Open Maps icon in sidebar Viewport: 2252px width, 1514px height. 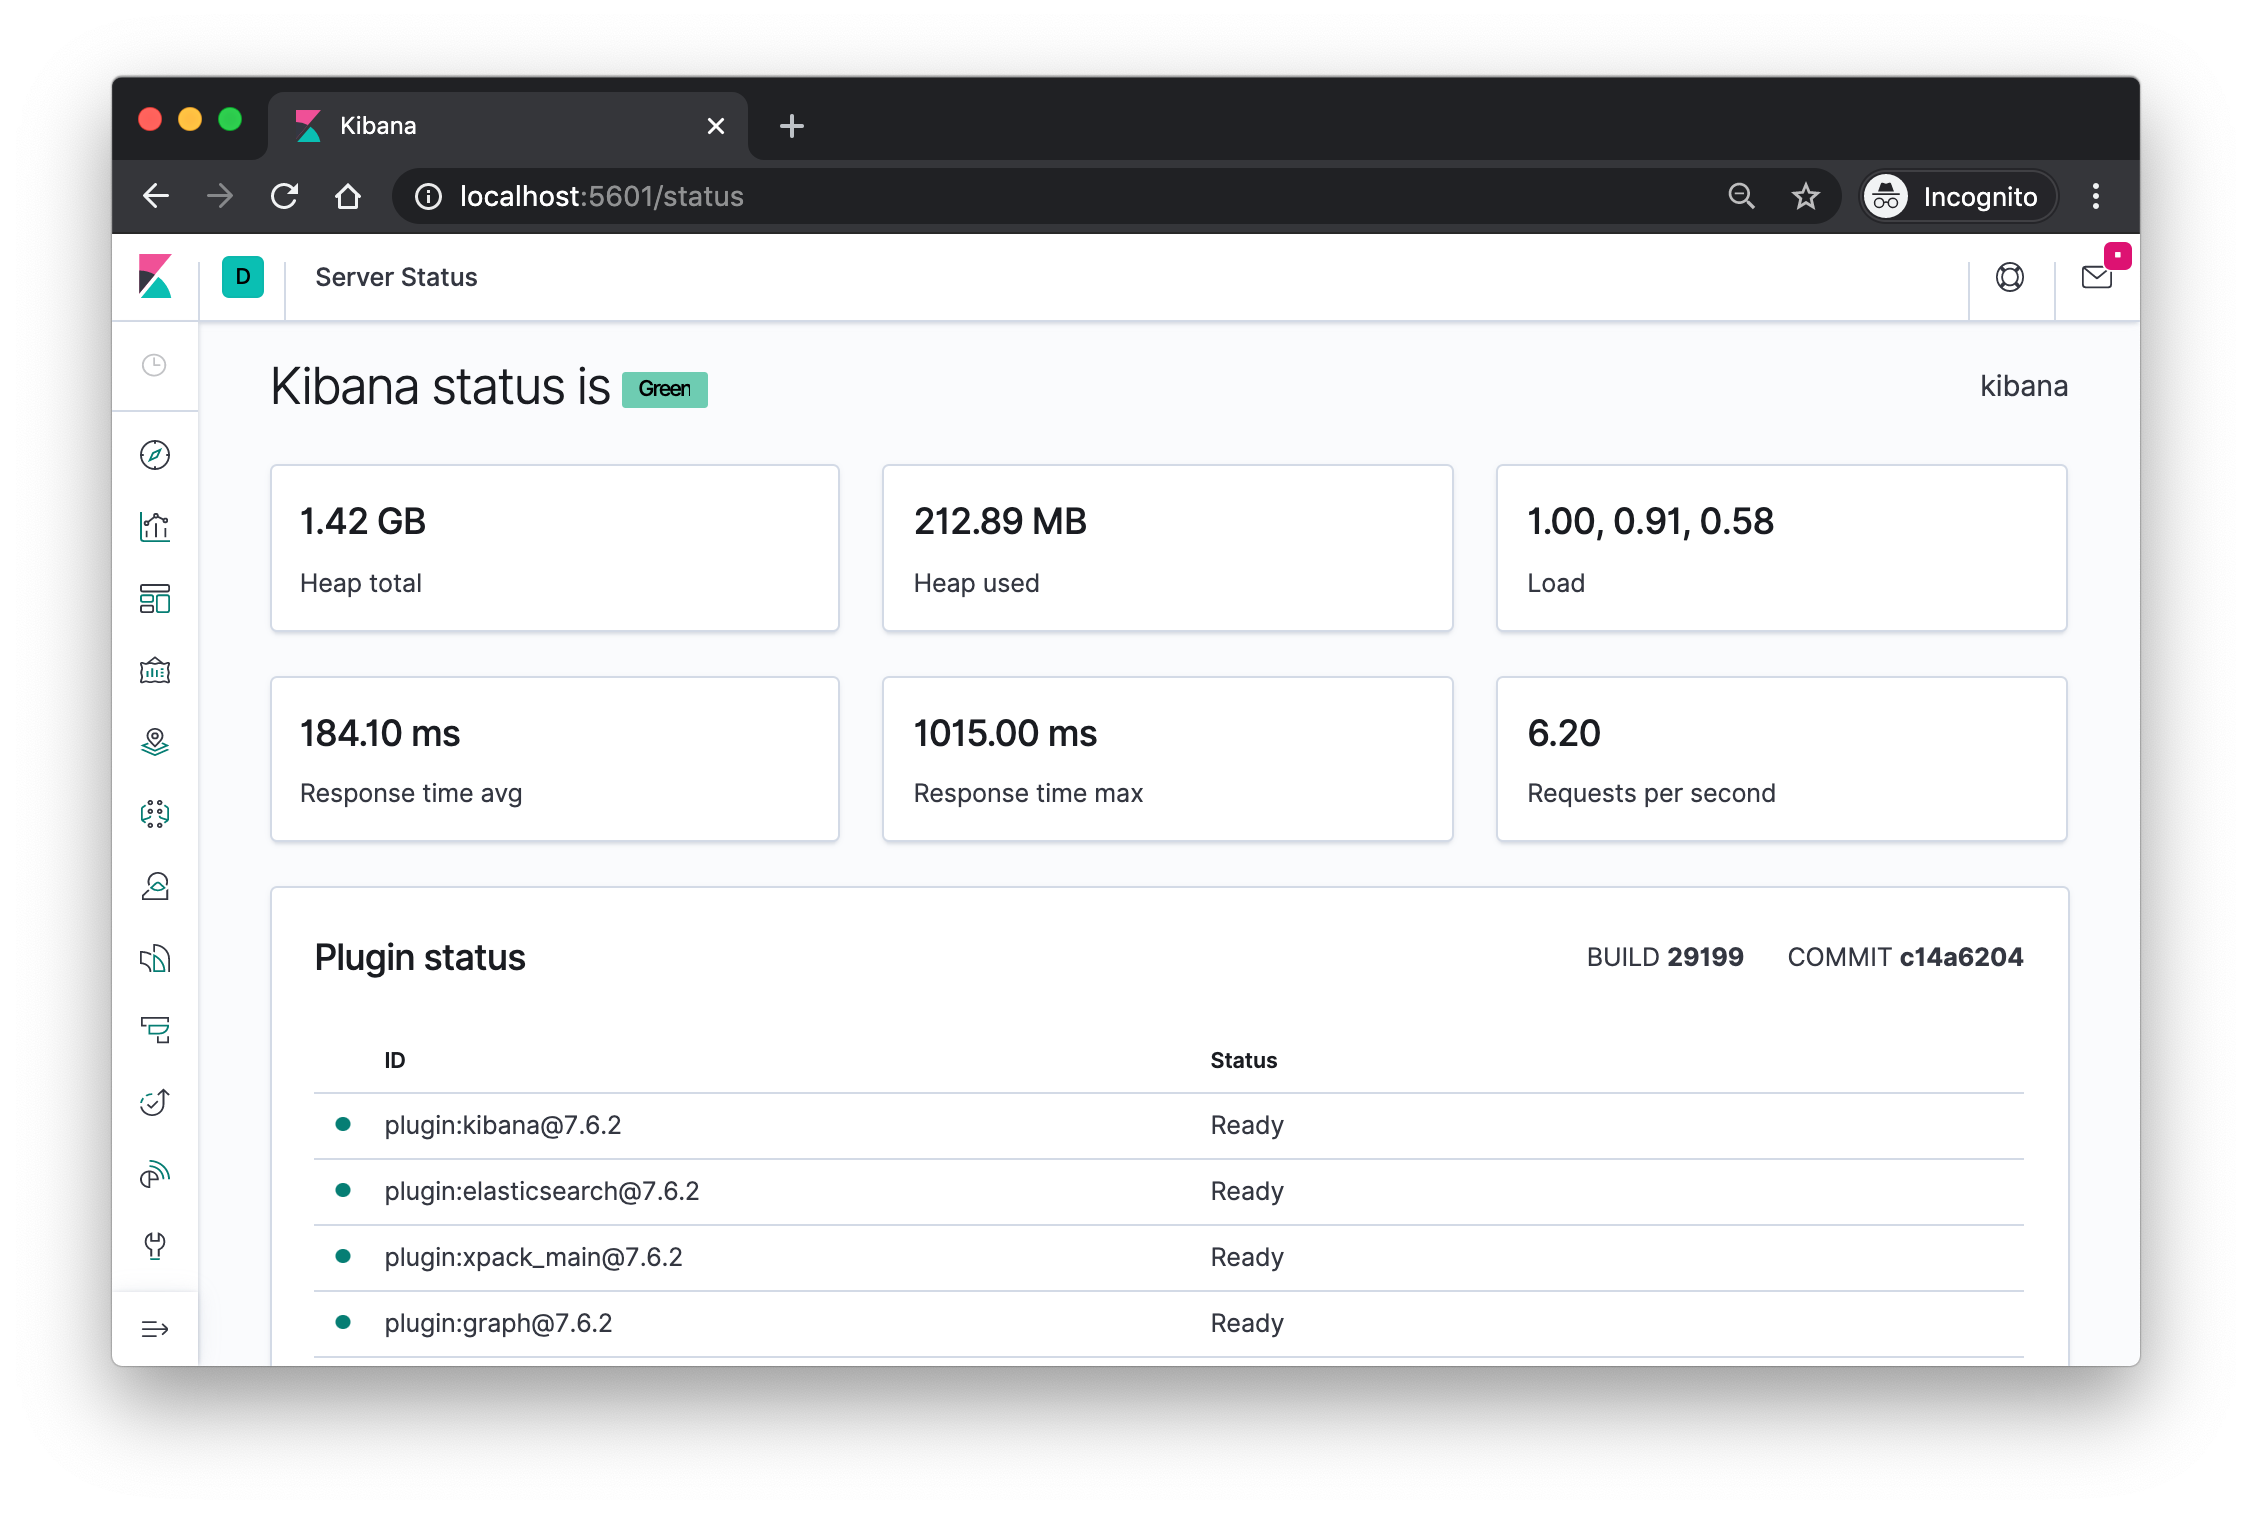[155, 742]
